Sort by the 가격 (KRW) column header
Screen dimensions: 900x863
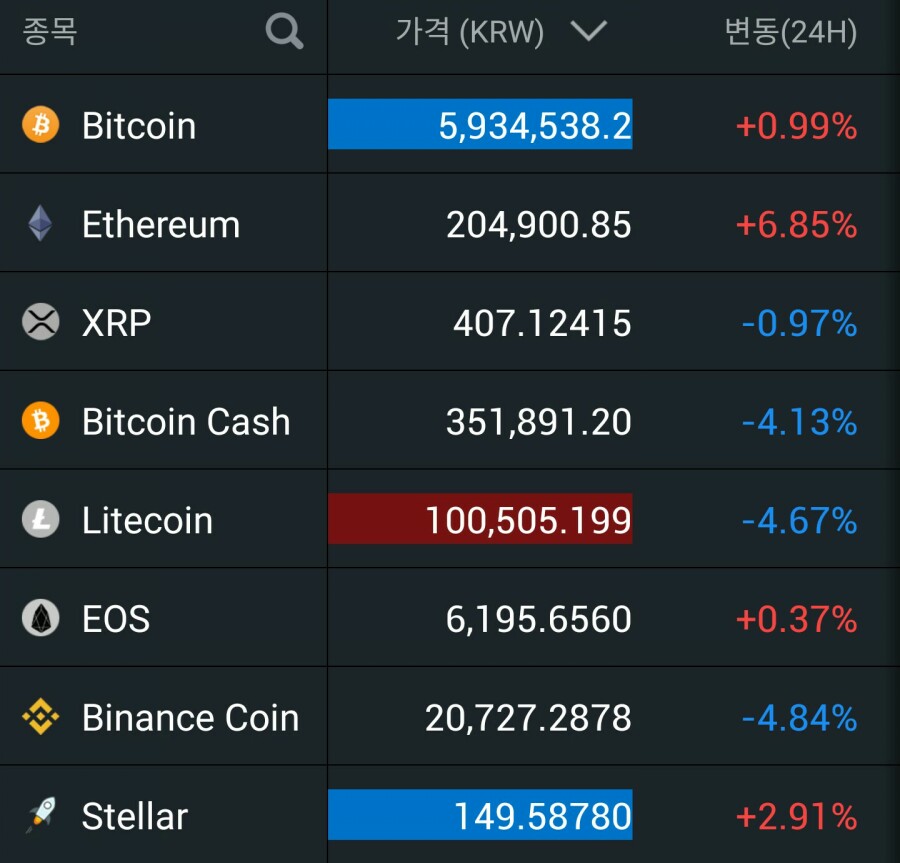(470, 32)
